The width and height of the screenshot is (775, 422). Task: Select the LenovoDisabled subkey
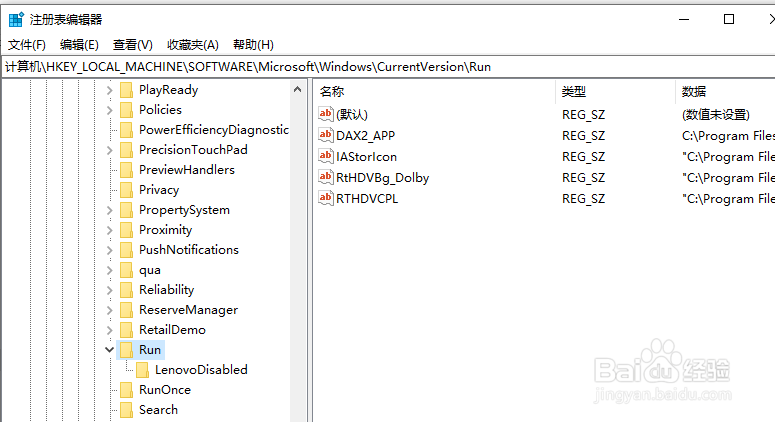click(x=201, y=370)
